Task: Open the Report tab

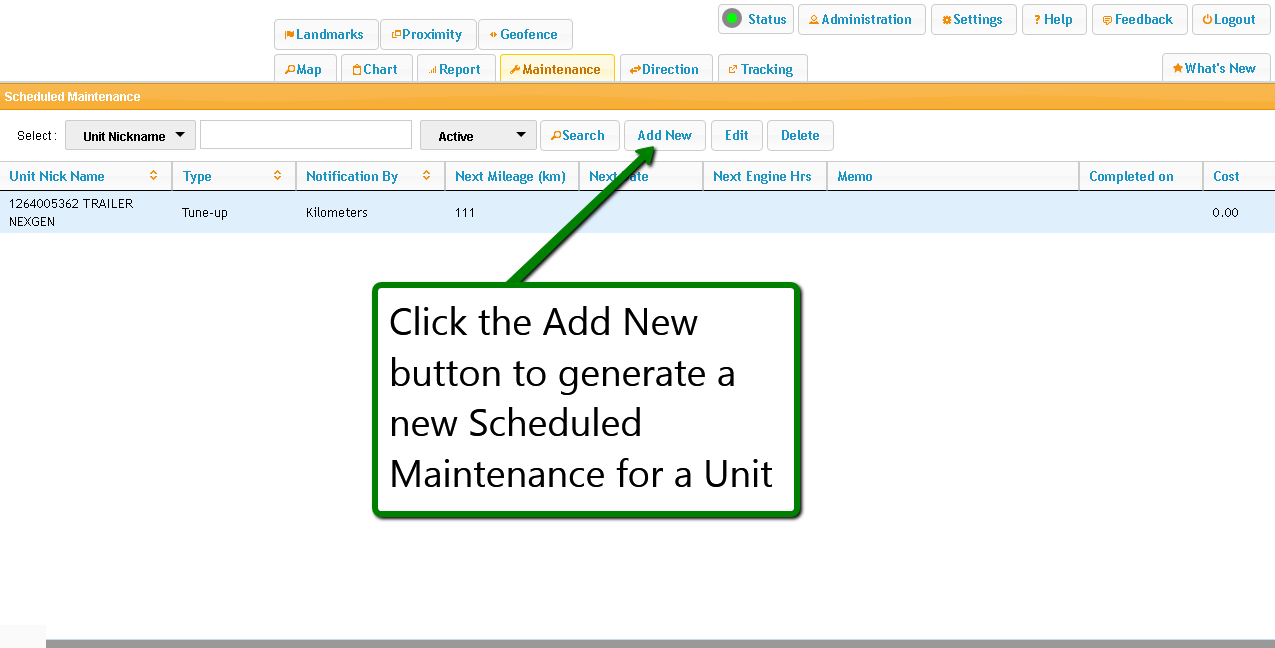Action: point(455,69)
